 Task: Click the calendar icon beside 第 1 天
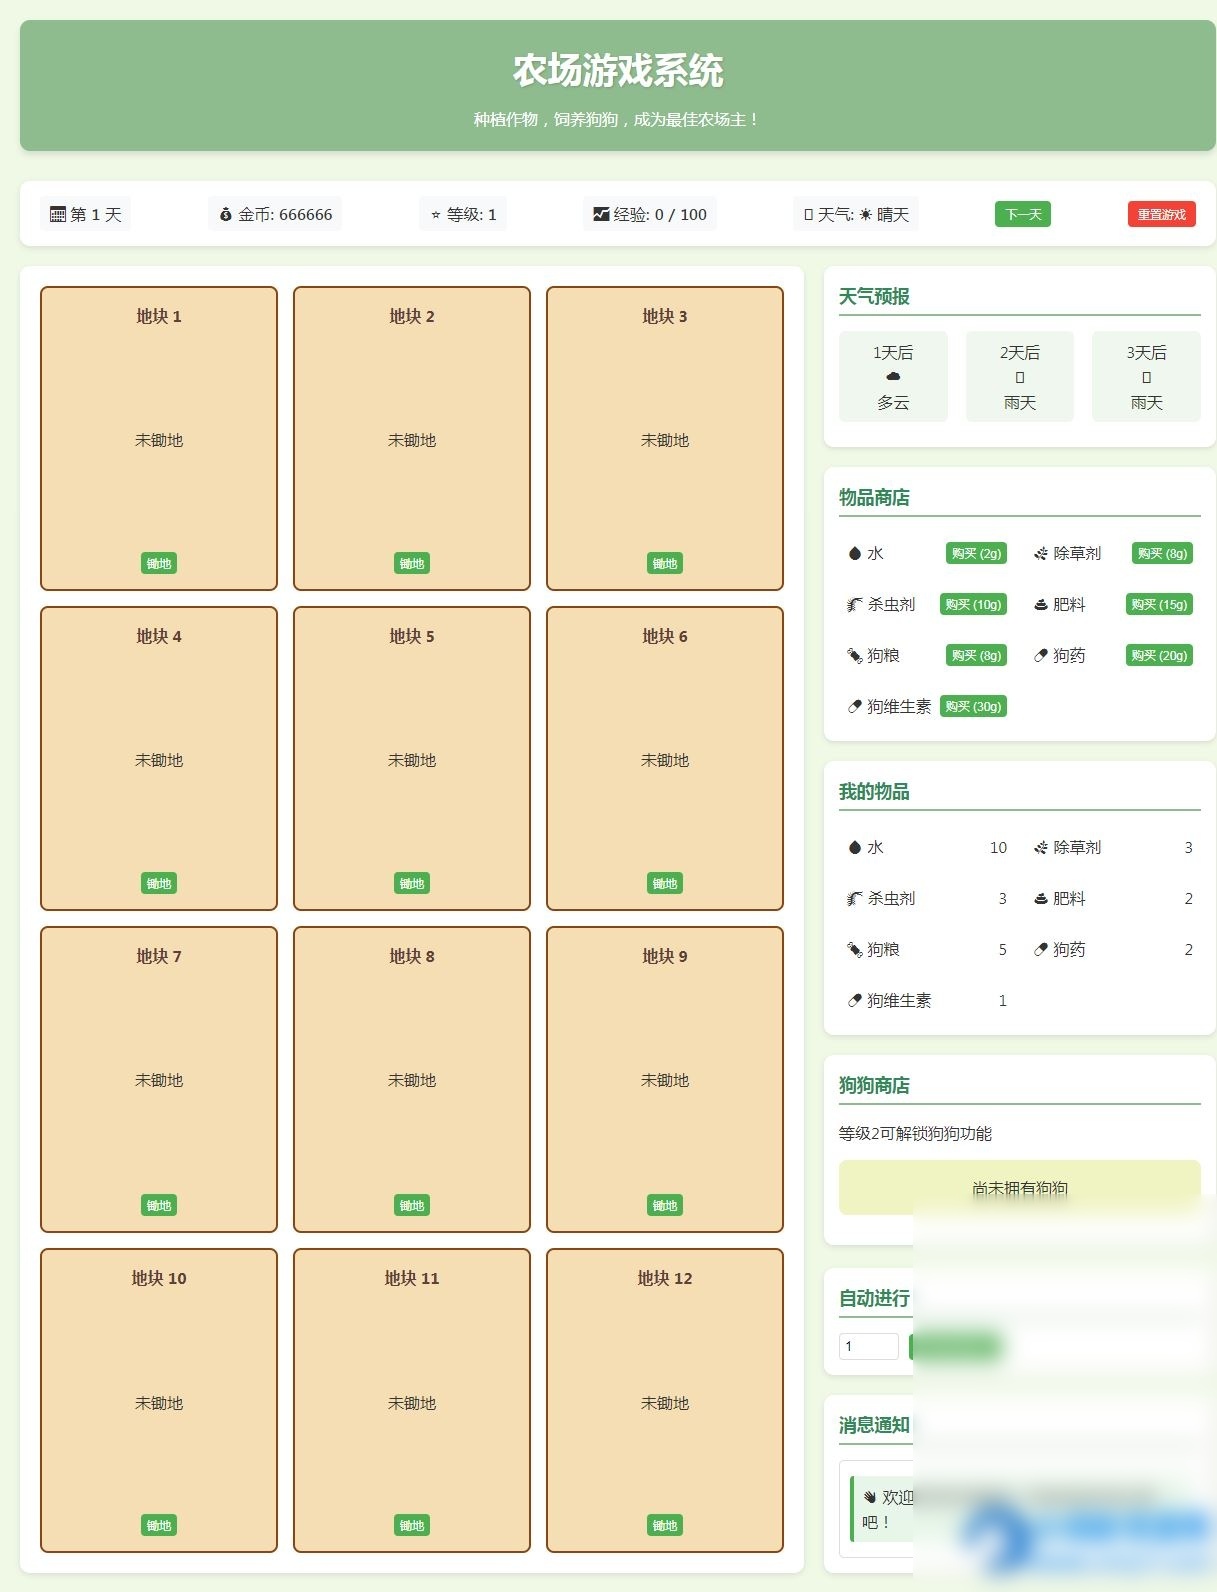[58, 214]
